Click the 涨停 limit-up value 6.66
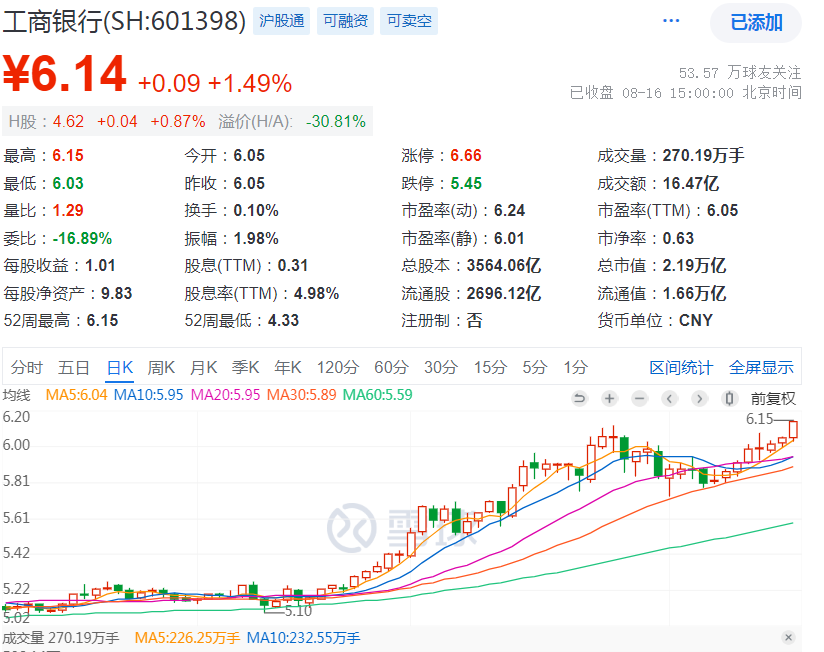Image resolution: width=824 pixels, height=652 pixels. 466,156
